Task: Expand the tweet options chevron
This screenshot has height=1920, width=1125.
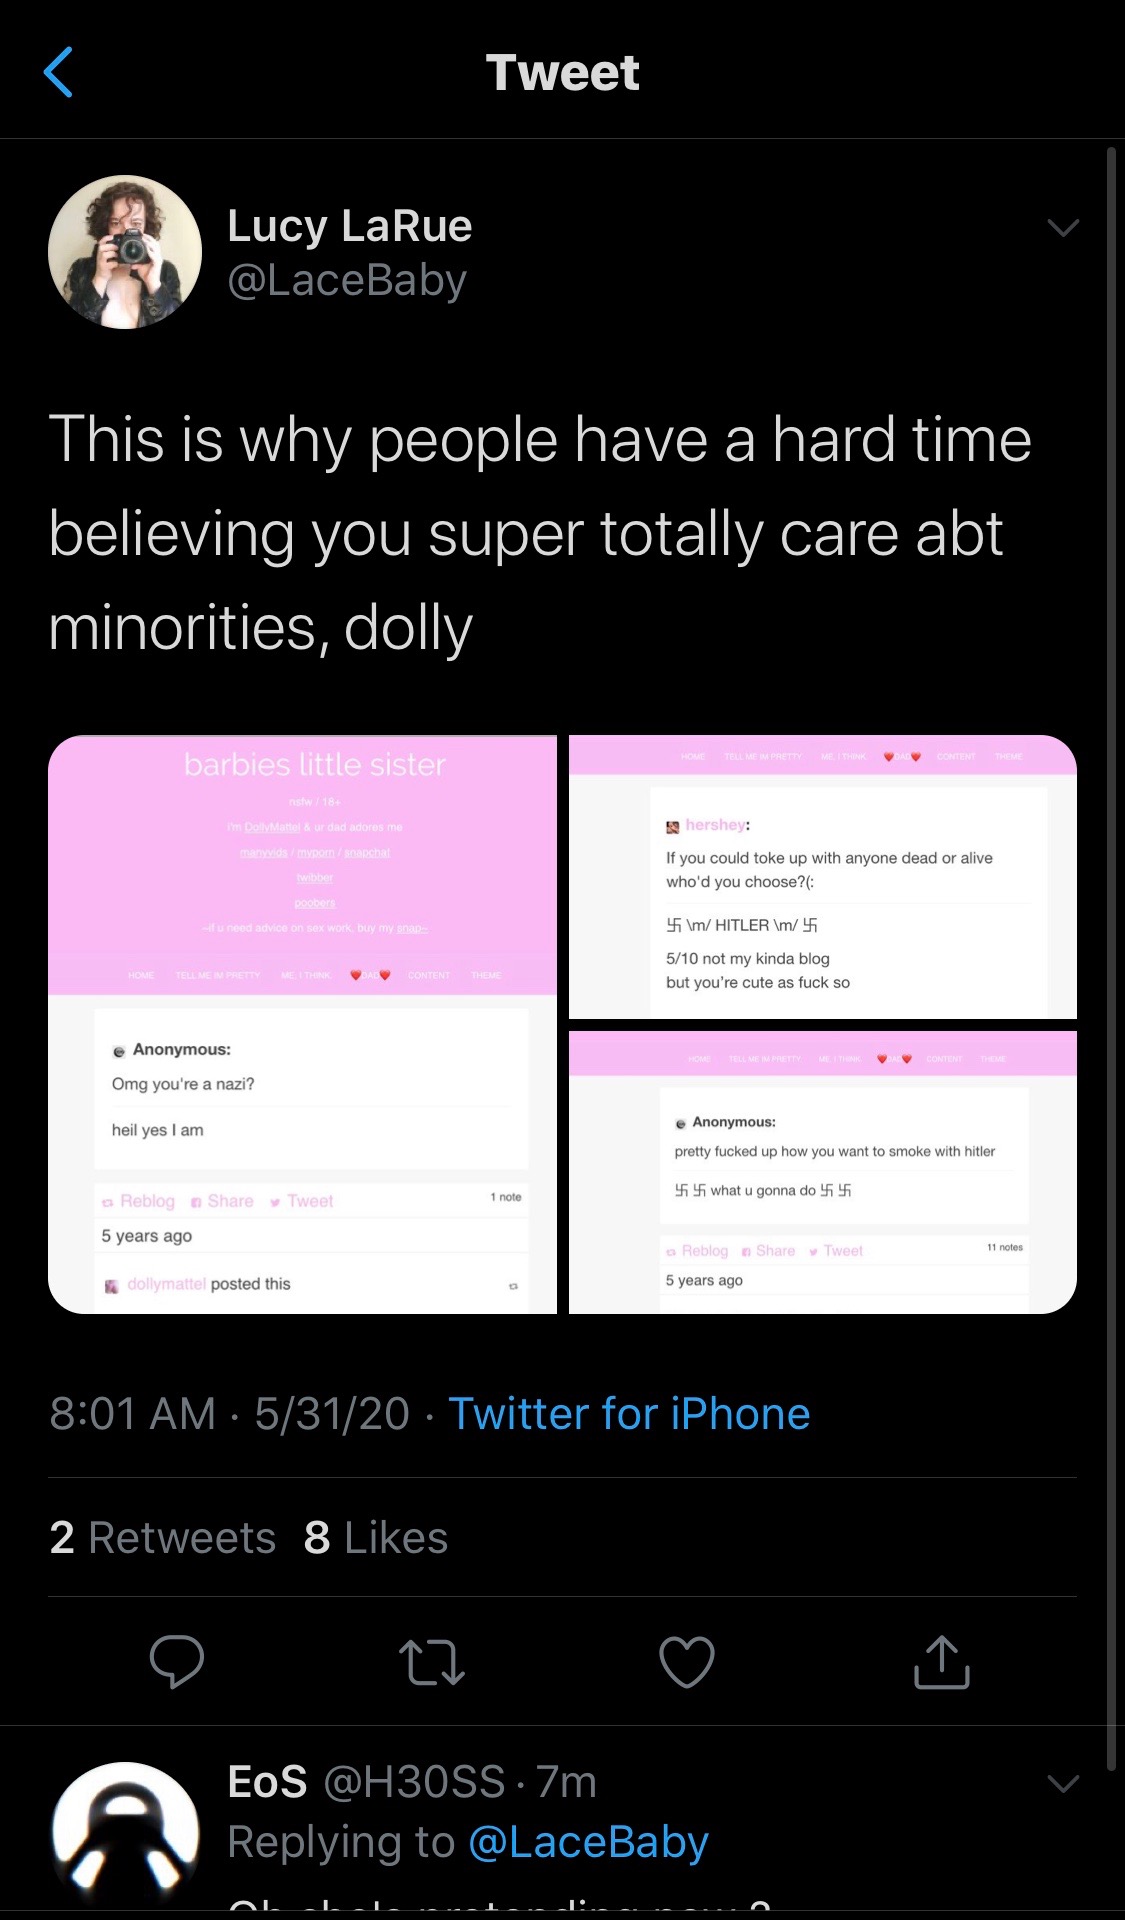Action: pyautogui.click(x=1063, y=228)
